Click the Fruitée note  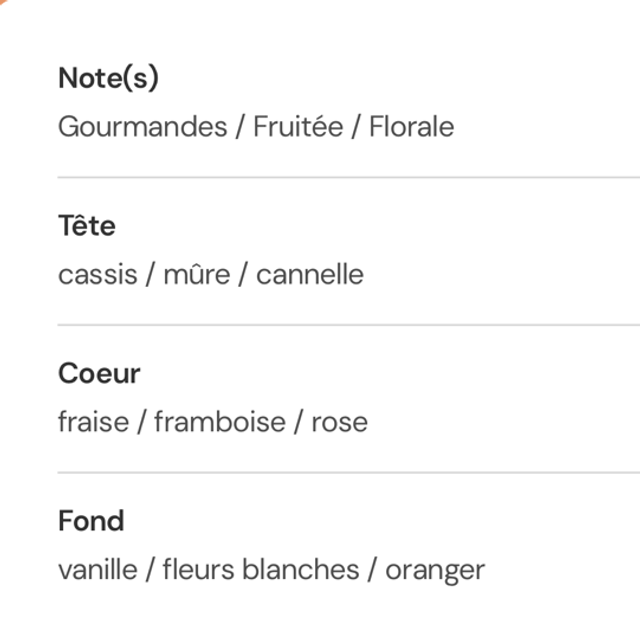(297, 127)
